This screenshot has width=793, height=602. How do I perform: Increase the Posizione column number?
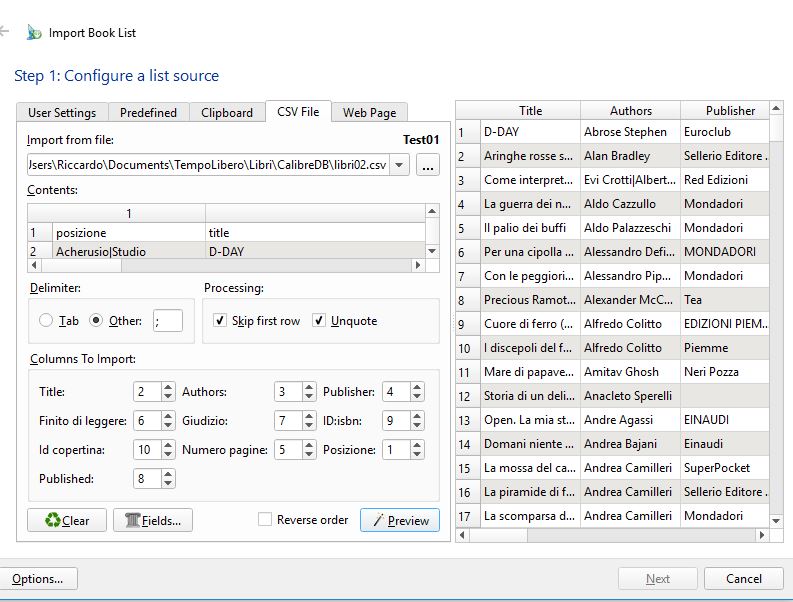pos(417,445)
